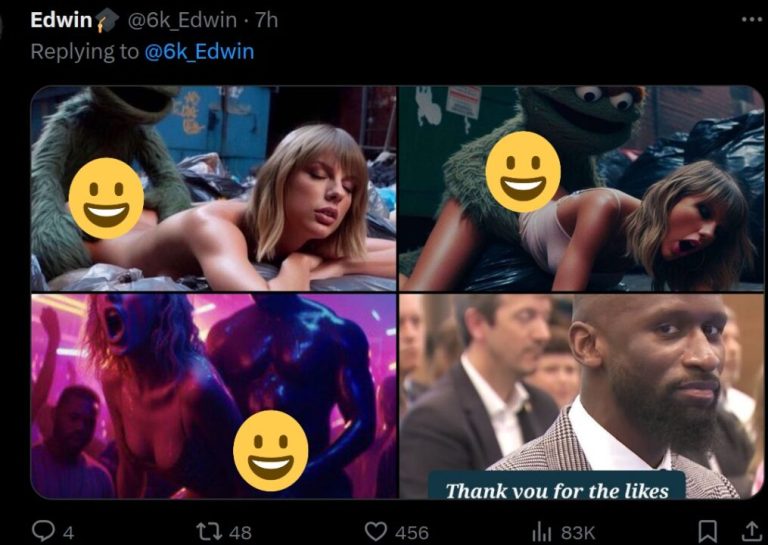Click the repost count 48
Image resolution: width=768 pixels, height=545 pixels.
coord(239,532)
